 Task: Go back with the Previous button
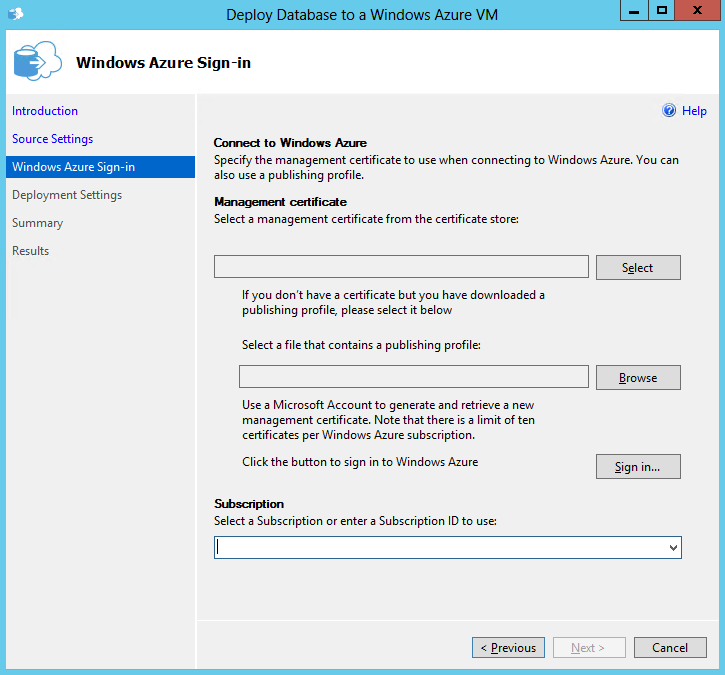coord(508,648)
